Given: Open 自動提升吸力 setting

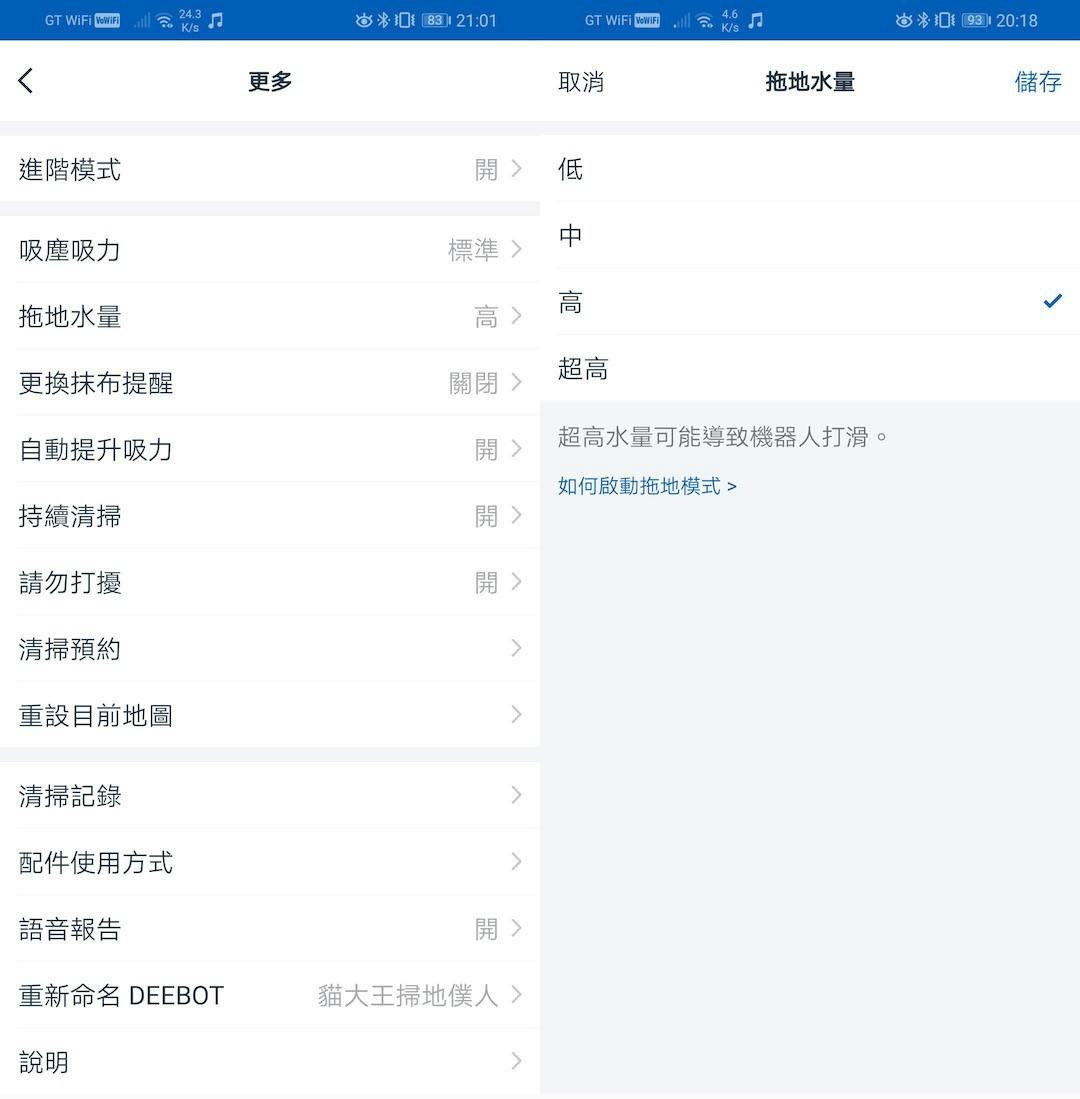Looking at the screenshot, I should click(x=270, y=449).
